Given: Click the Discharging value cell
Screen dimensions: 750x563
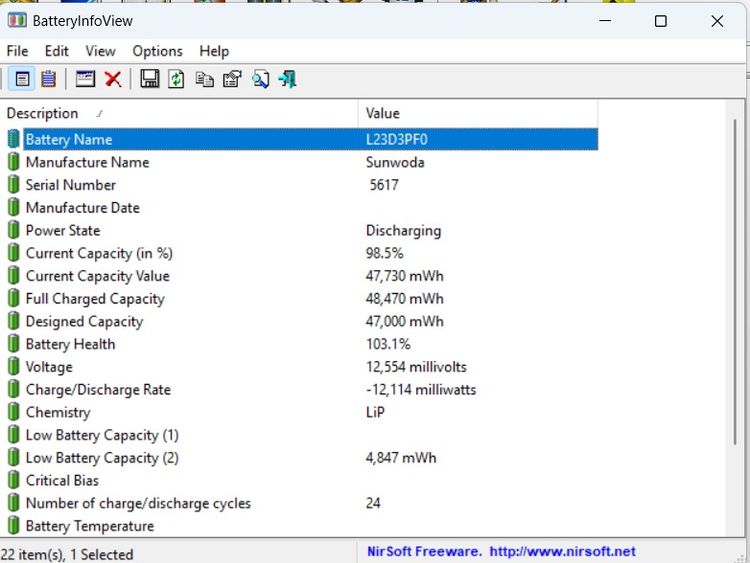Looking at the screenshot, I should pyautogui.click(x=403, y=231).
